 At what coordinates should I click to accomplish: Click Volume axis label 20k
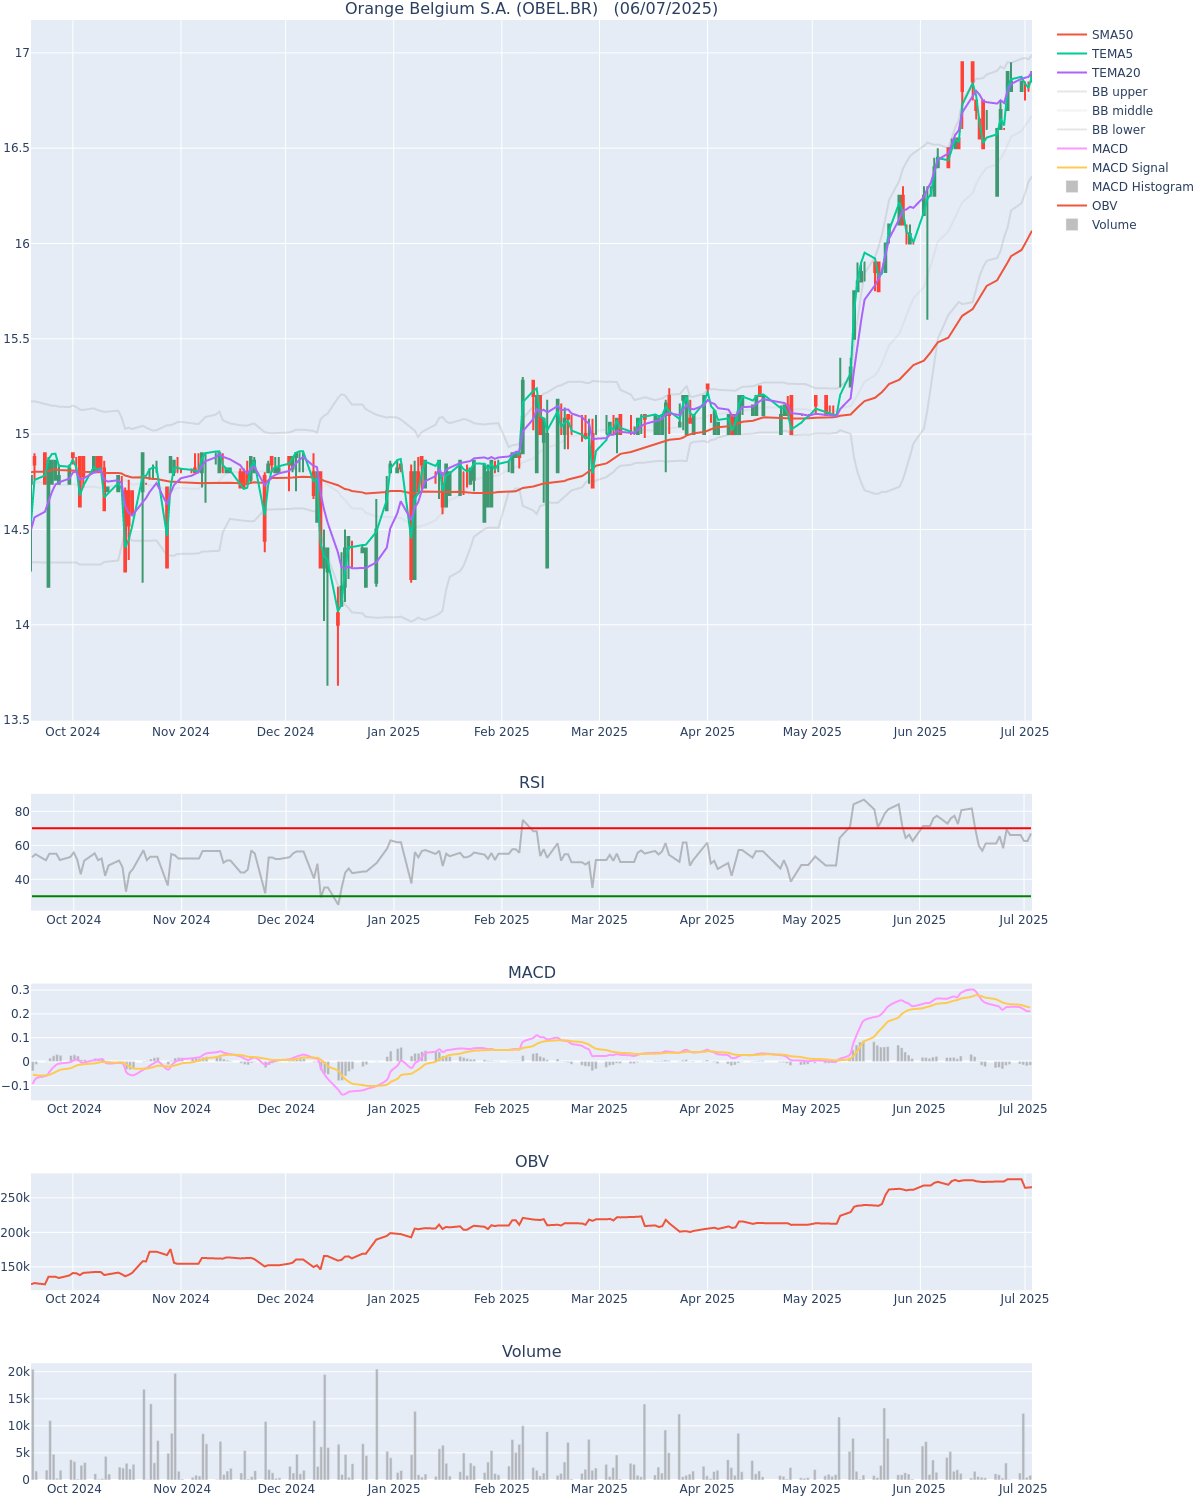pos(19,1372)
